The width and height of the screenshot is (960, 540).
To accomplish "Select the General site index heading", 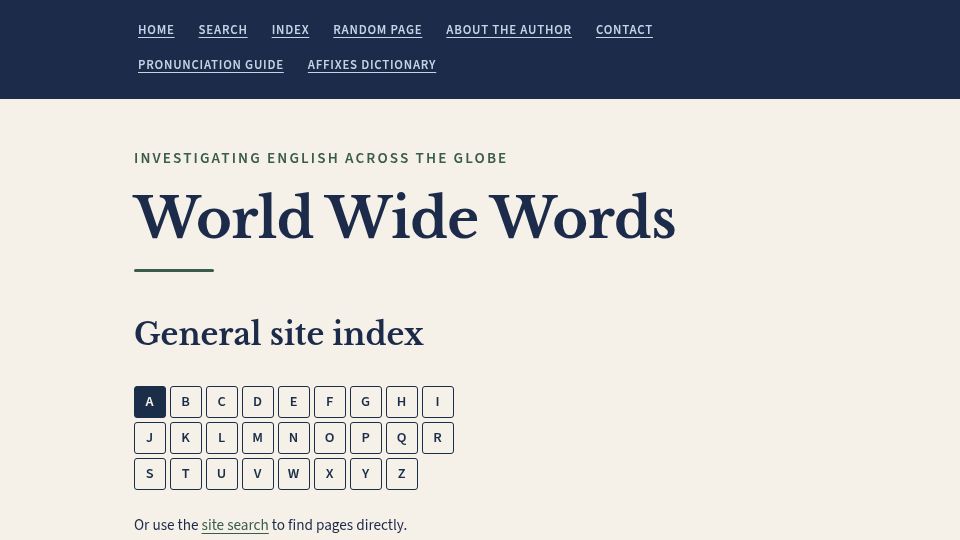I will click(279, 334).
